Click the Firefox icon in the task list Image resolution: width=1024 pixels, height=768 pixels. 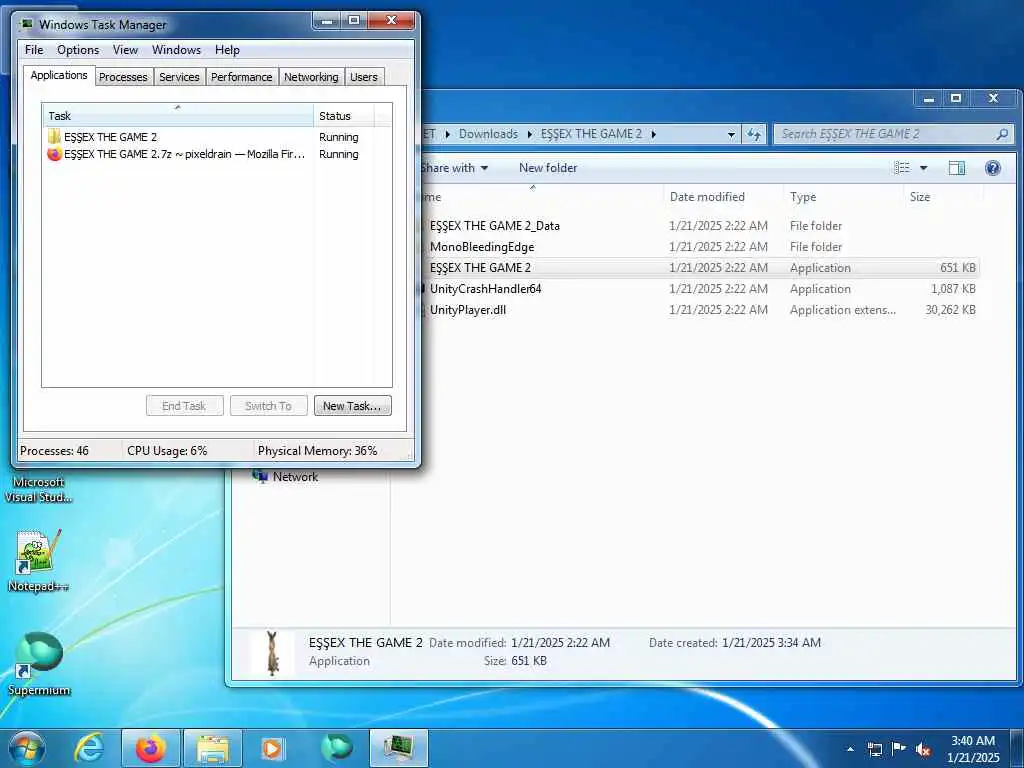[54, 154]
